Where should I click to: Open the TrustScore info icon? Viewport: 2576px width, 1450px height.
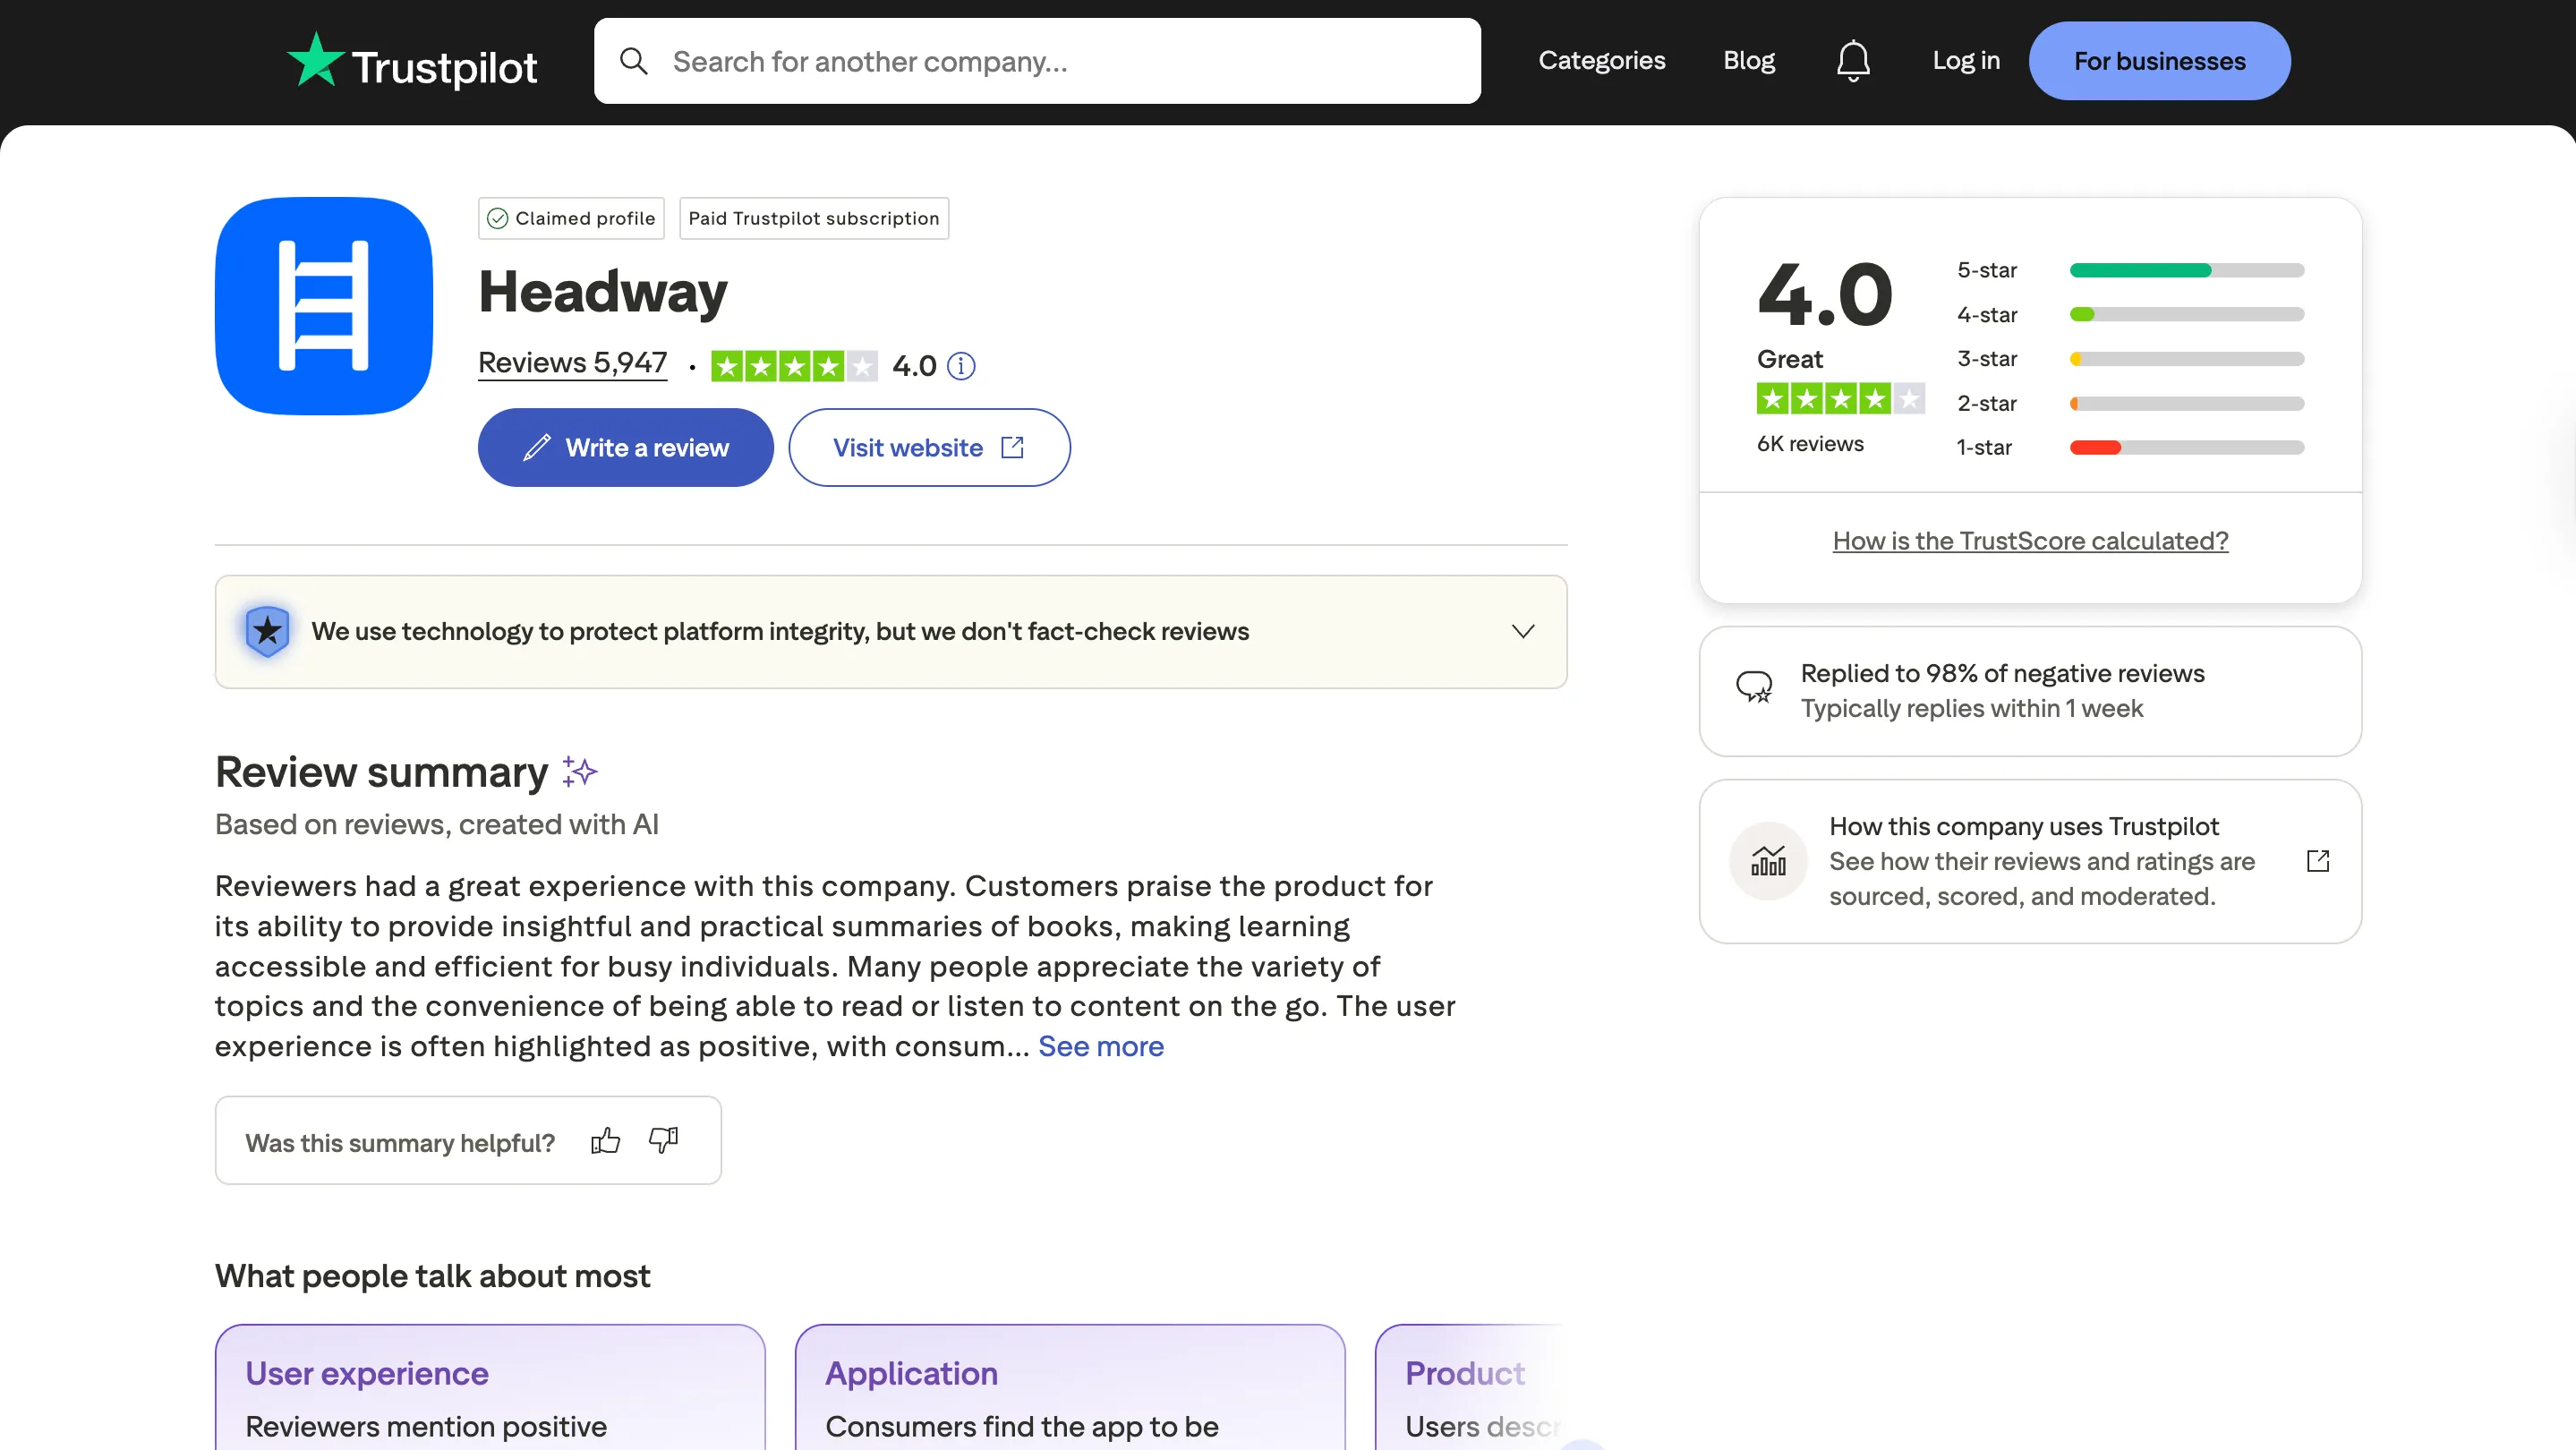tap(961, 366)
